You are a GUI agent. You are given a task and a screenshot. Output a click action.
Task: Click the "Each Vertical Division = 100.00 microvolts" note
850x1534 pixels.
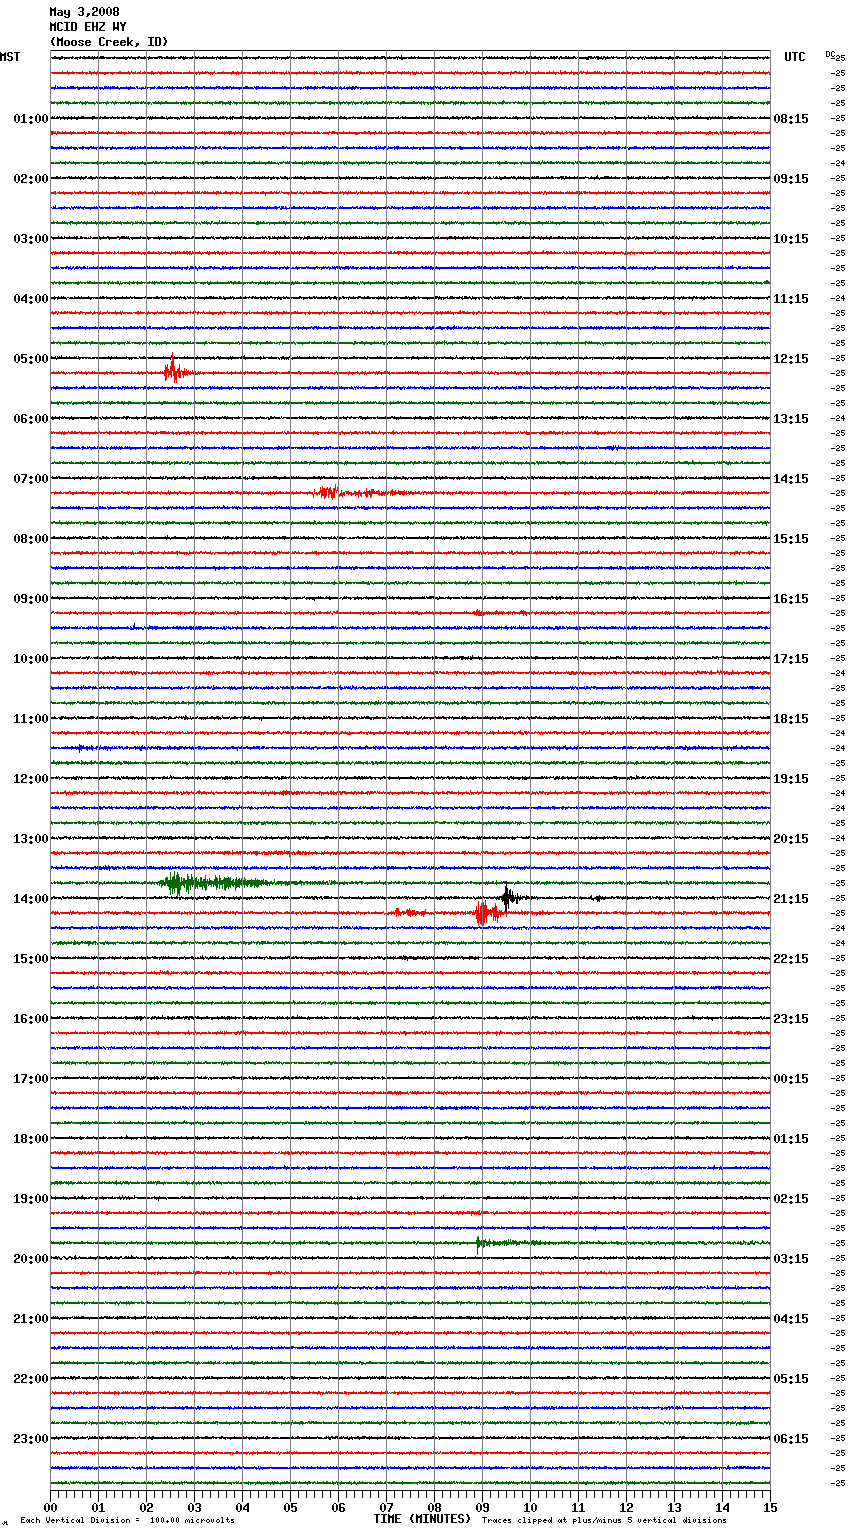[x=127, y=1521]
